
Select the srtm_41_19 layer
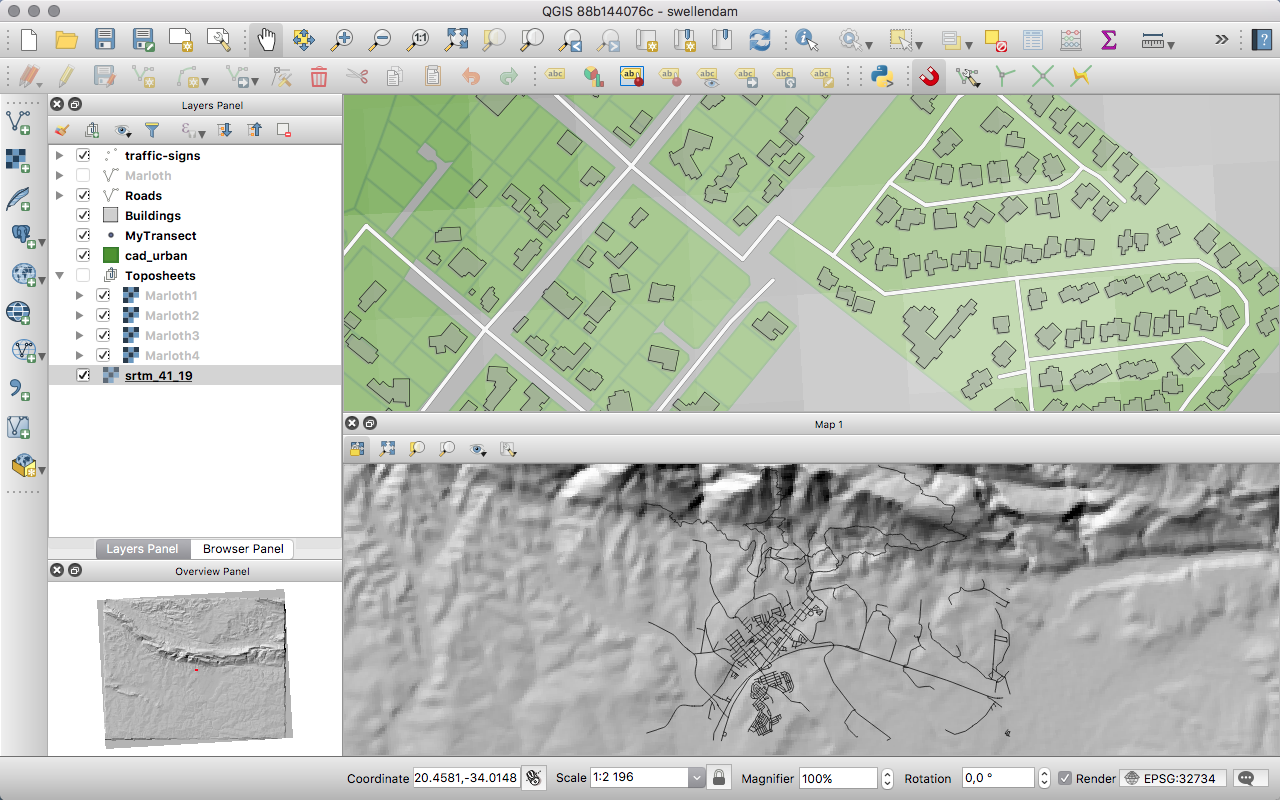point(159,376)
